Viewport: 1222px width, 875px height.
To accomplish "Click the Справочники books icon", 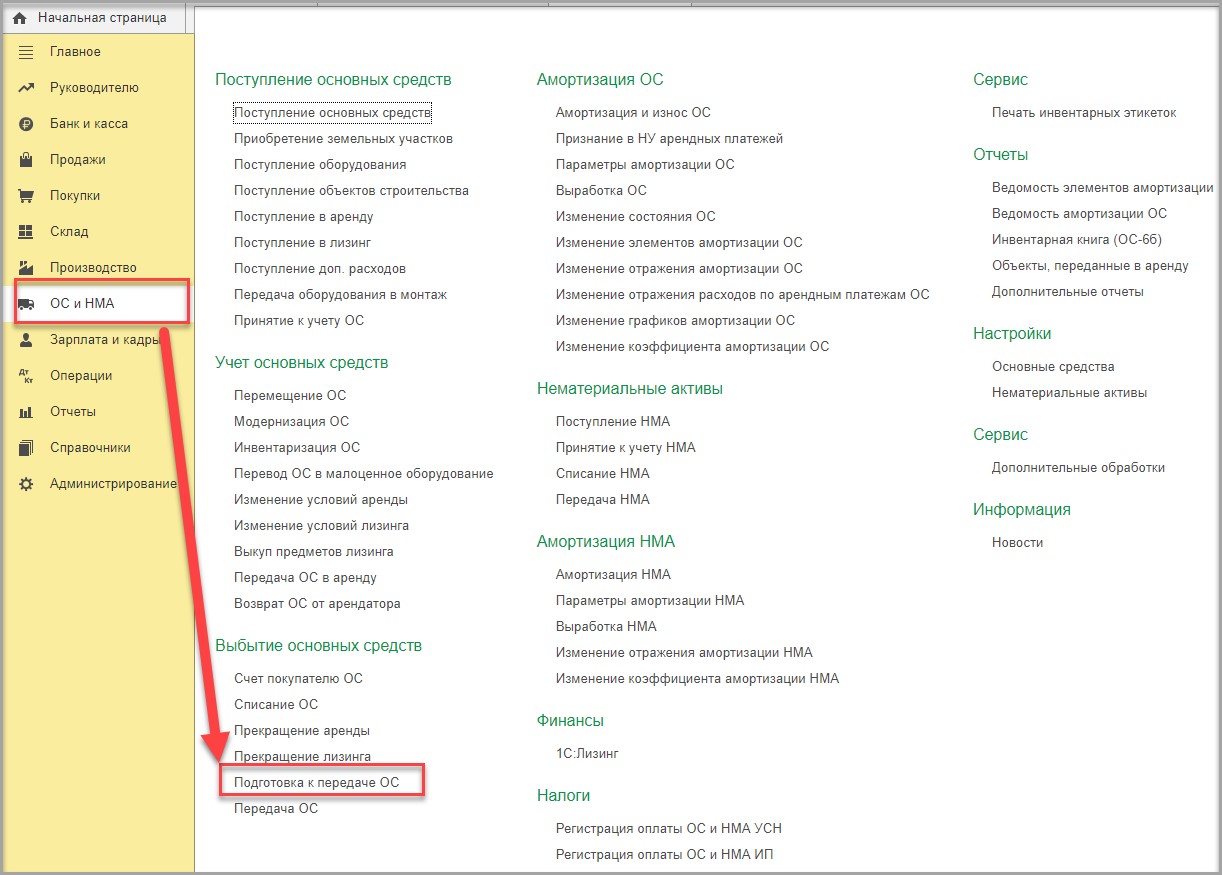I will (x=27, y=448).
